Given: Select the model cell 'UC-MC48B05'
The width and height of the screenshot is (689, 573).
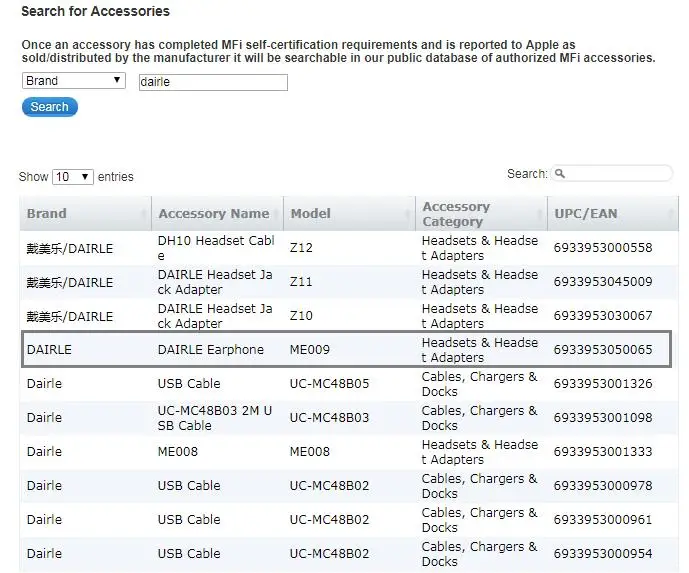Looking at the screenshot, I should click(329, 384).
